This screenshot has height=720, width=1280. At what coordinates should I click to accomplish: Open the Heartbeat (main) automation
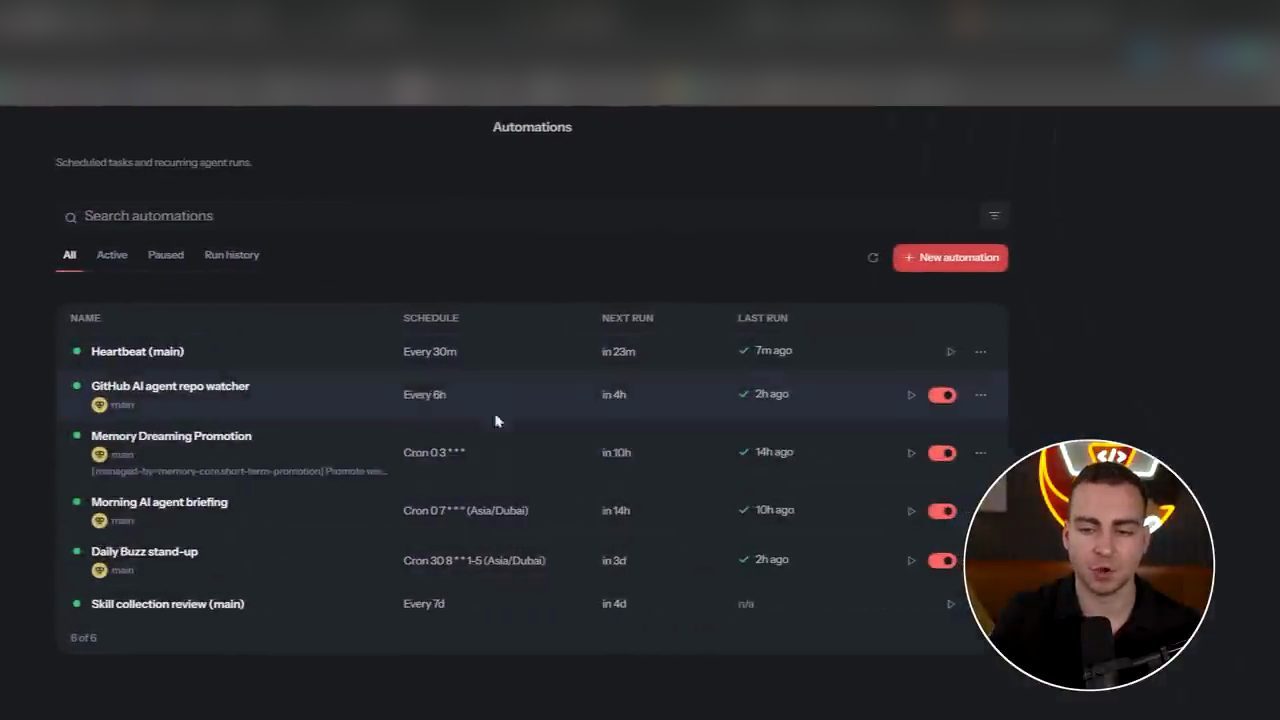[x=137, y=352]
